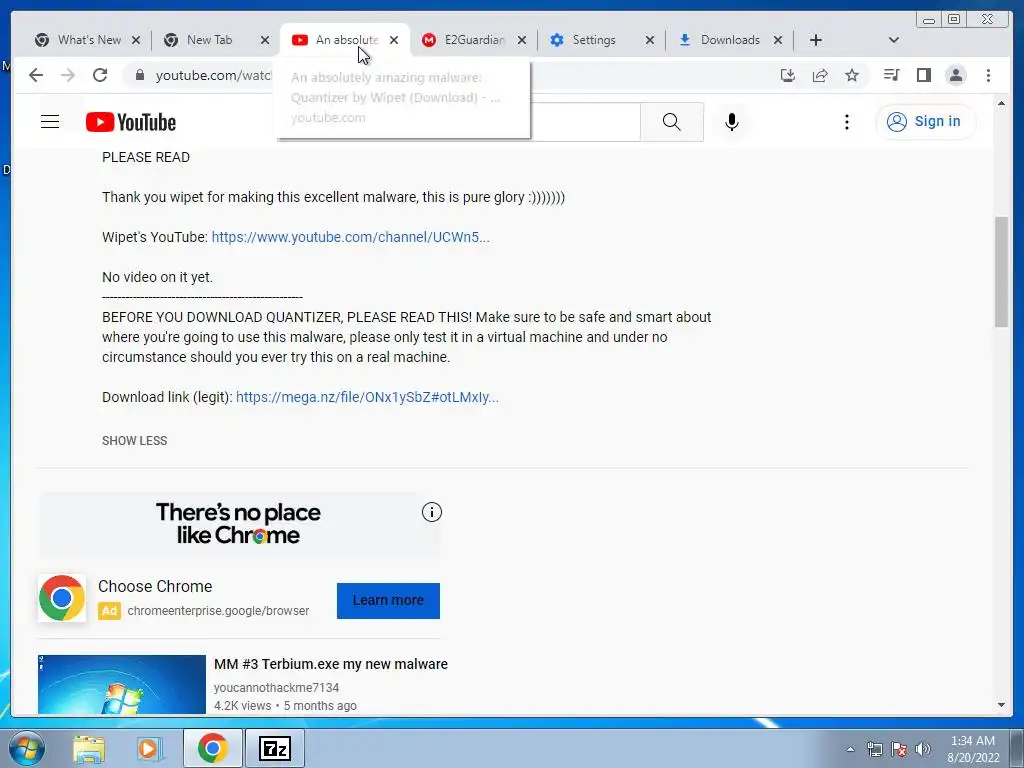The height and width of the screenshot is (768, 1024).
Task: Click the forward navigation arrow
Action: (x=68, y=75)
